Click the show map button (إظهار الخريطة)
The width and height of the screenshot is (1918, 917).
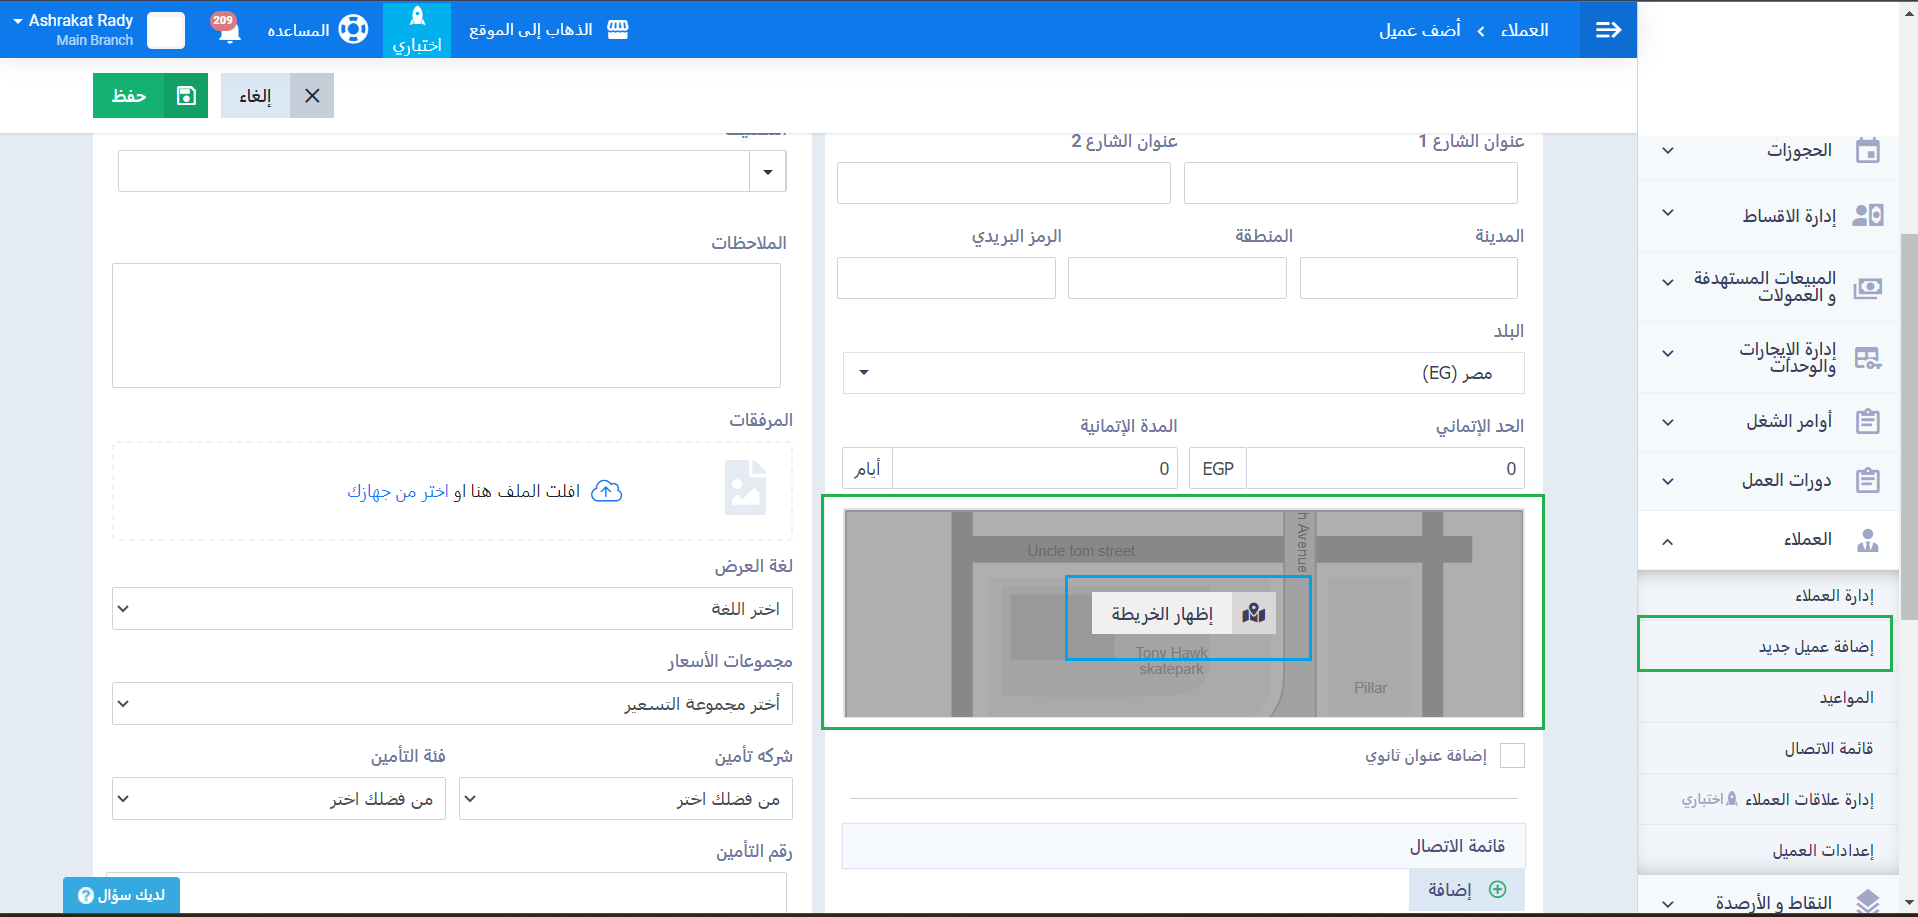[1184, 614]
